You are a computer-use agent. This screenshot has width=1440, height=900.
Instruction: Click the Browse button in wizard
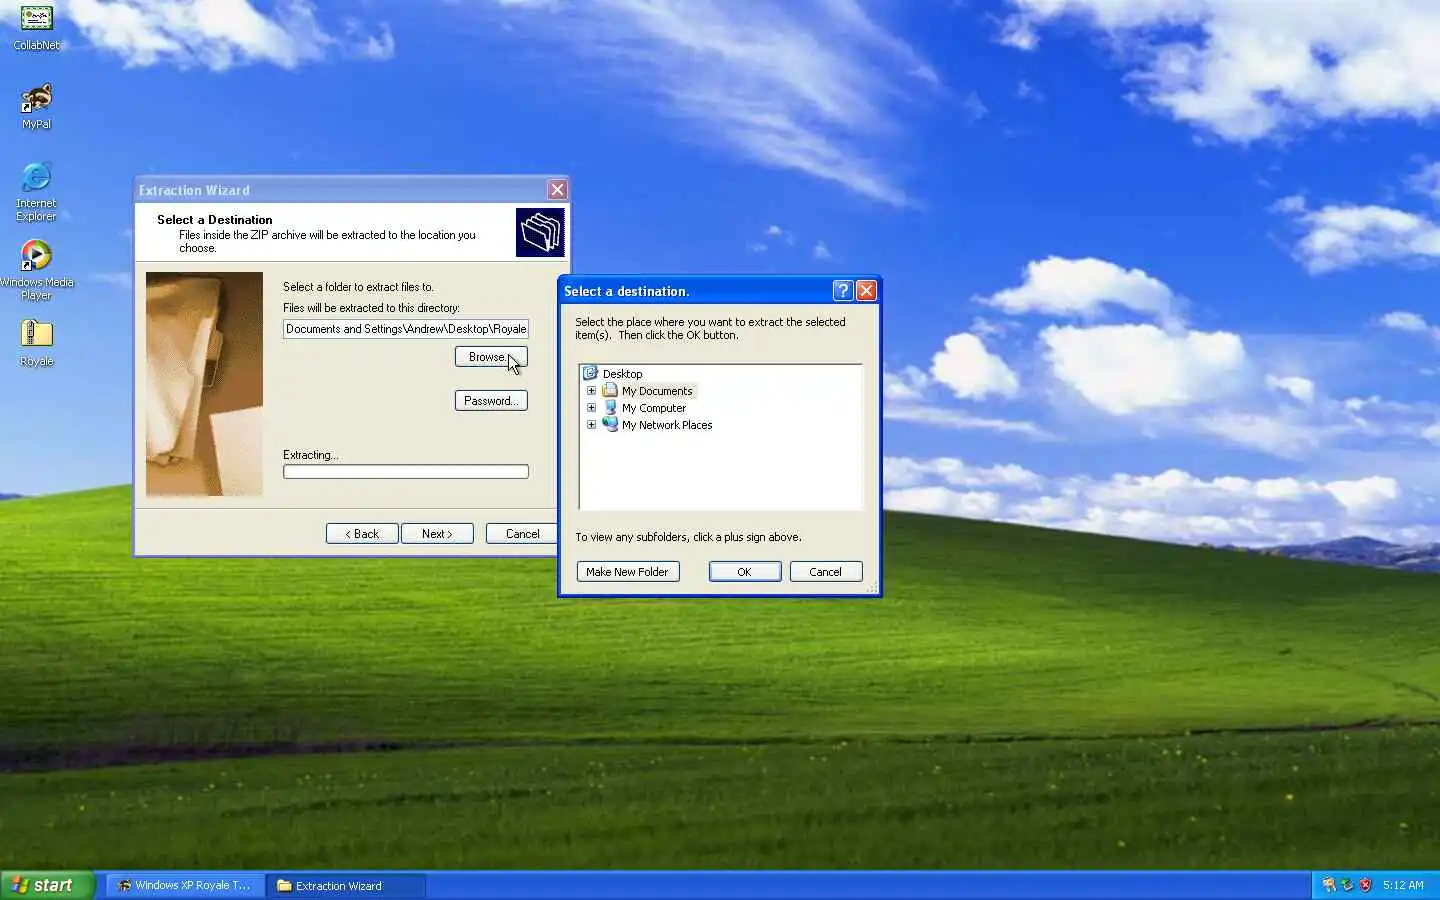click(x=491, y=357)
